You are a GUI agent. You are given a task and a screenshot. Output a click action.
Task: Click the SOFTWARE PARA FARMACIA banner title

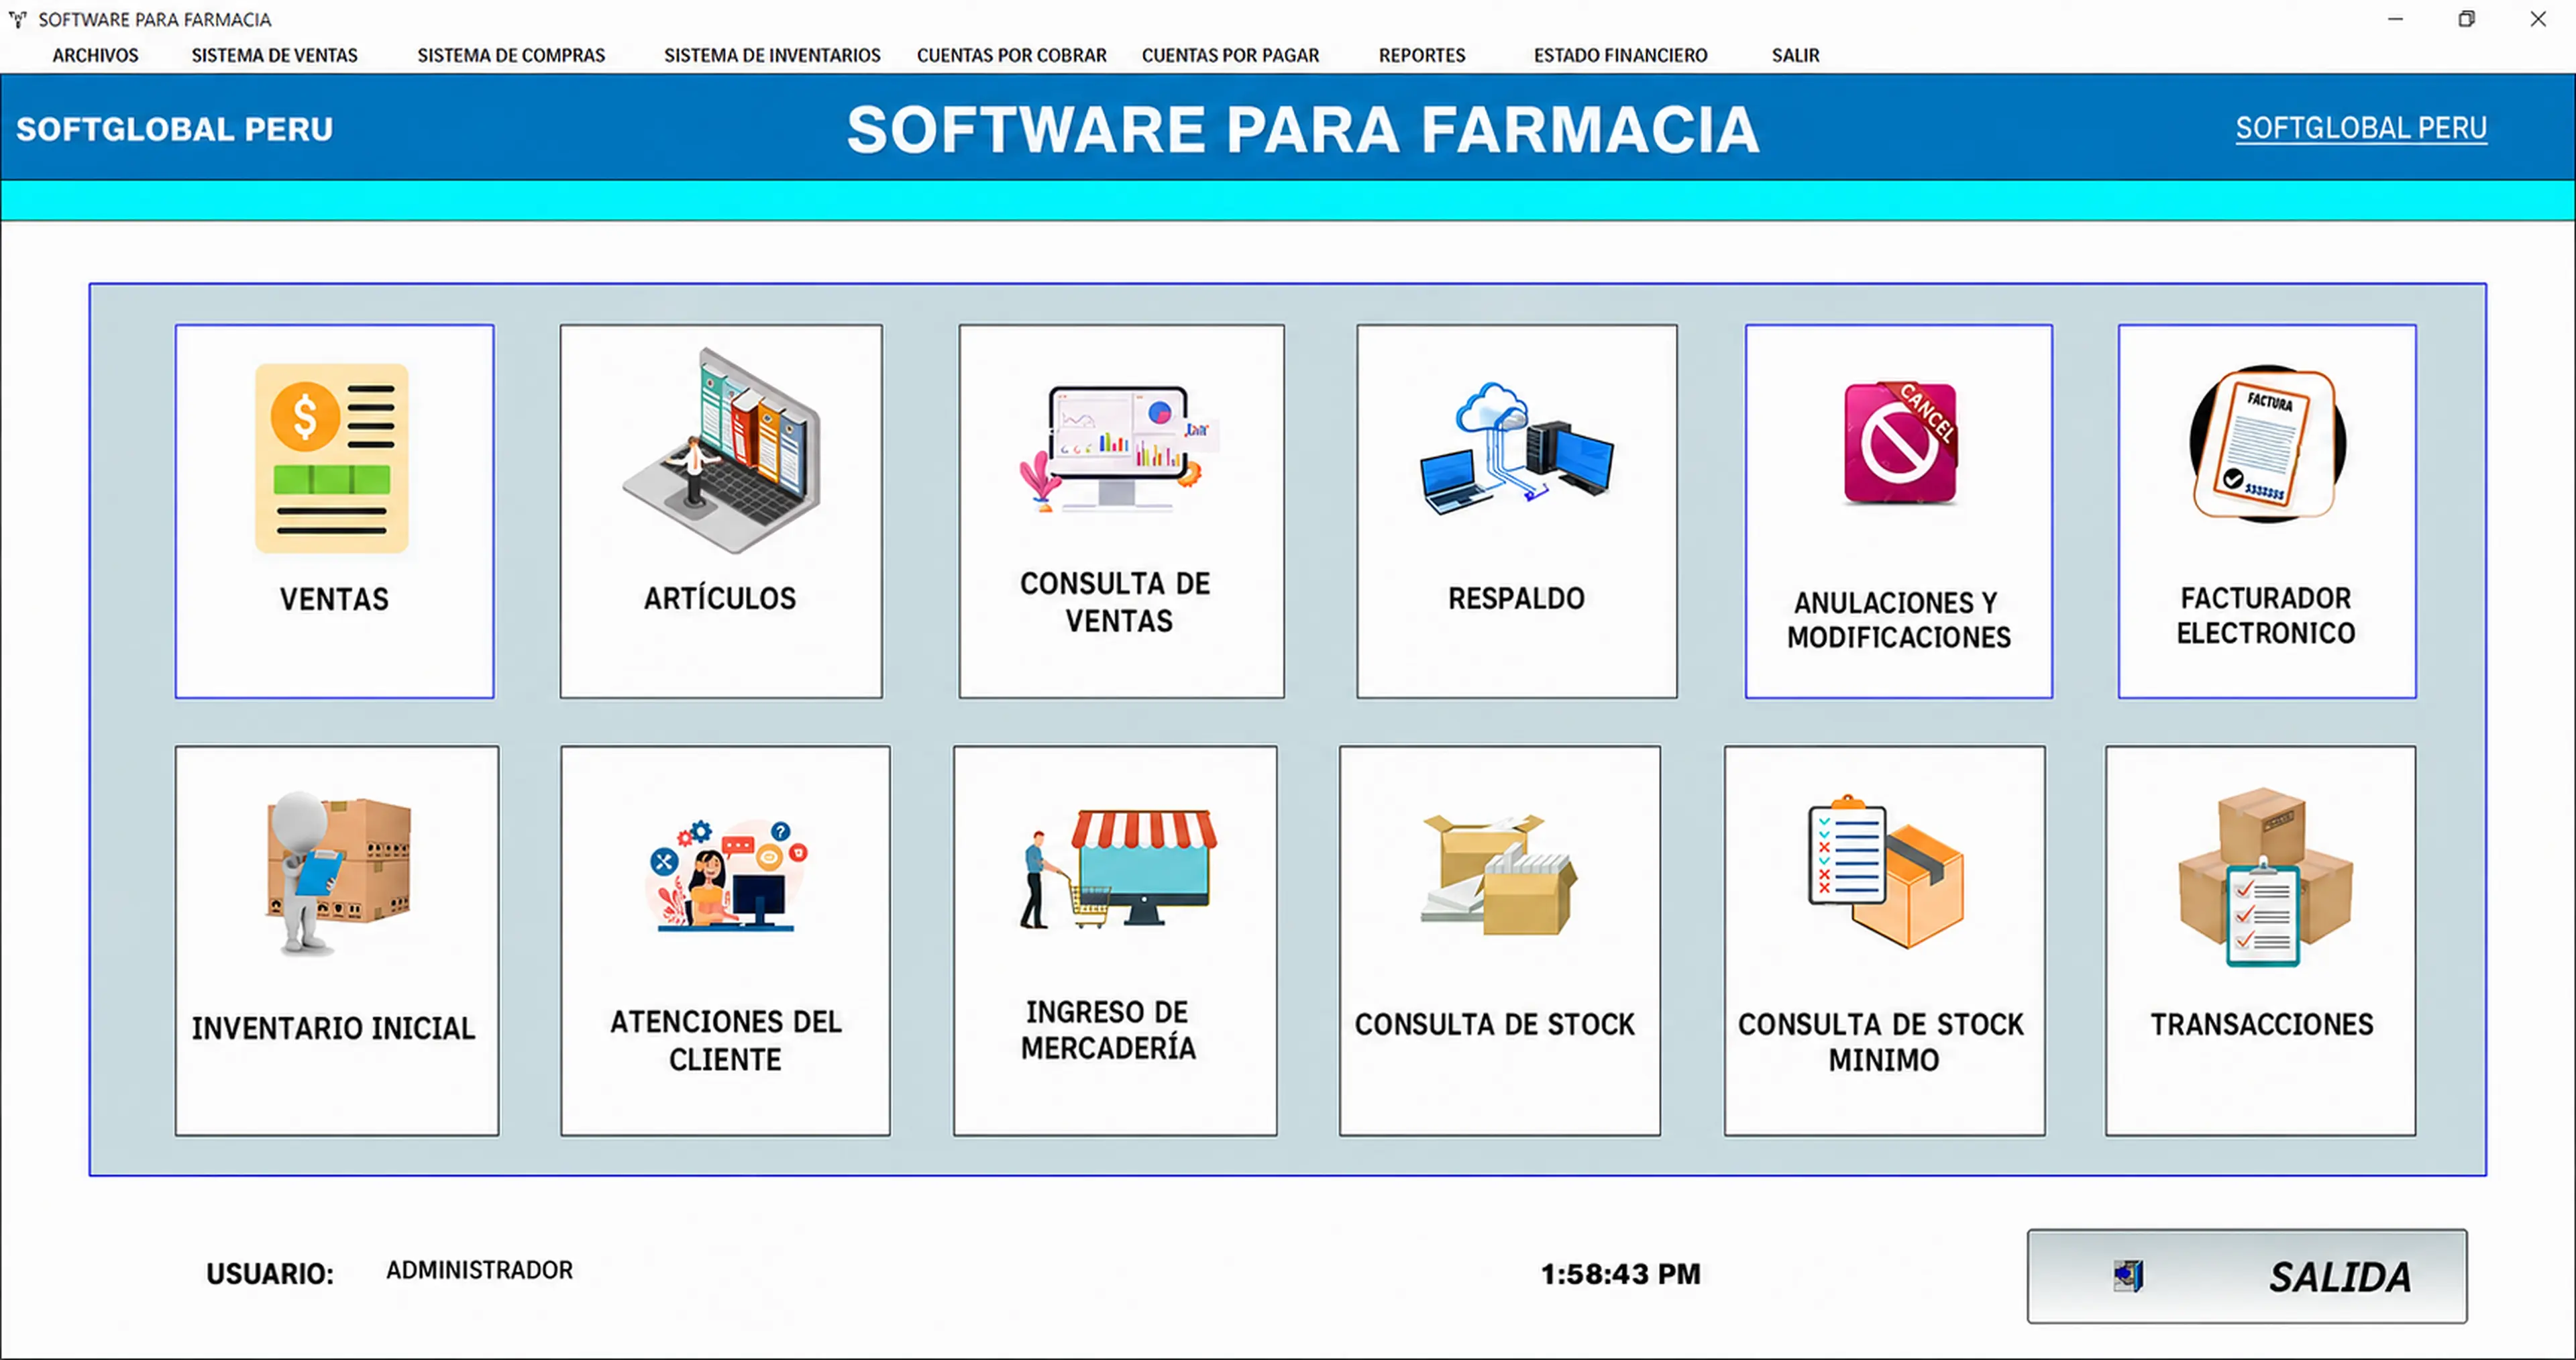[1303, 130]
